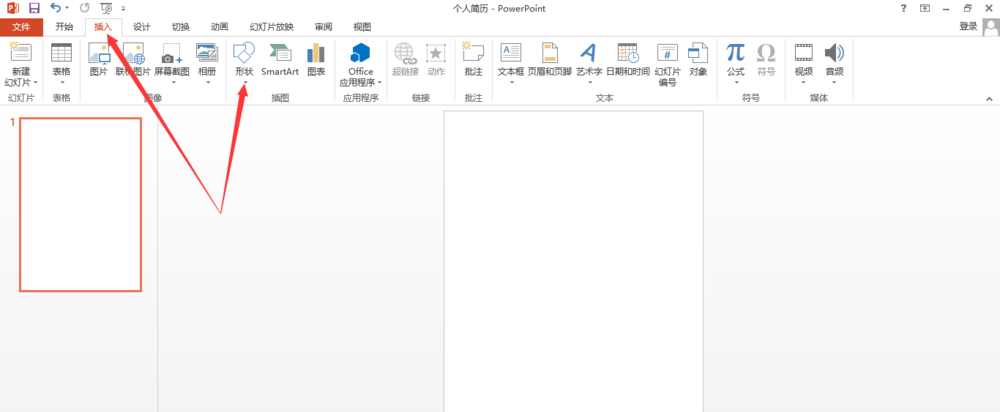Viewport: 1000px width, 412px height.
Task: Open the undo history dropdown arrow
Action: [x=67, y=8]
